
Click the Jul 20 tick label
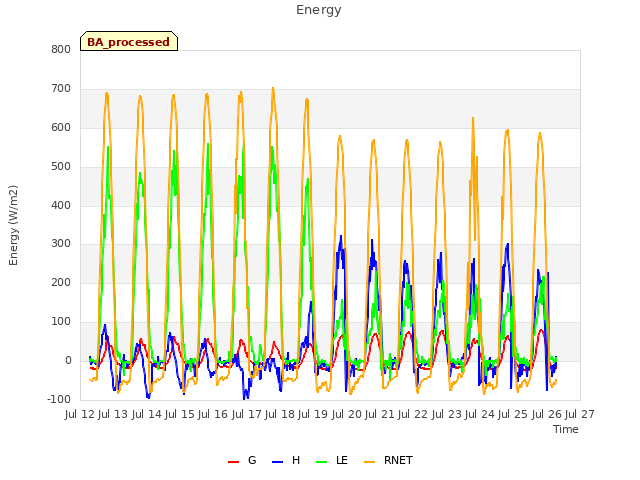click(347, 414)
